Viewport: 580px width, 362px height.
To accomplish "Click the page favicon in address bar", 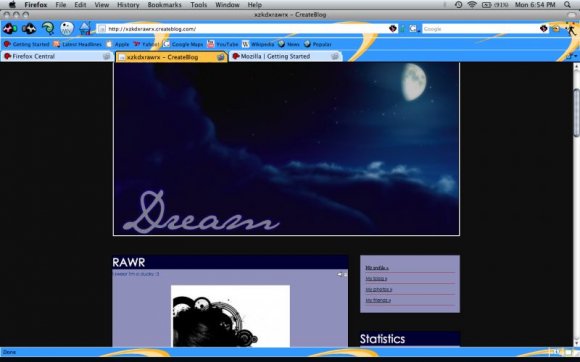I will click(102, 29).
